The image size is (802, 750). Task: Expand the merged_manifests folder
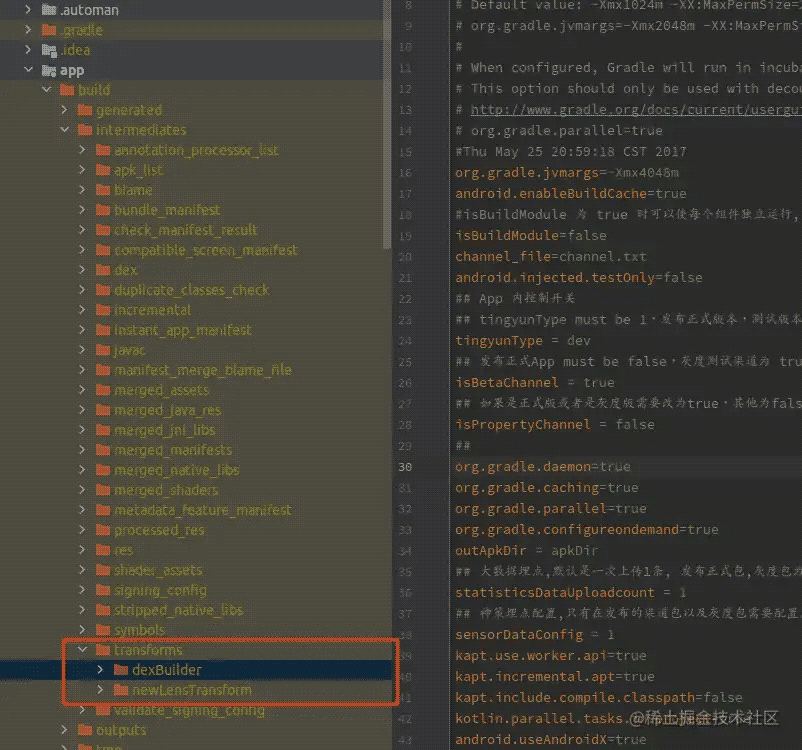82,450
